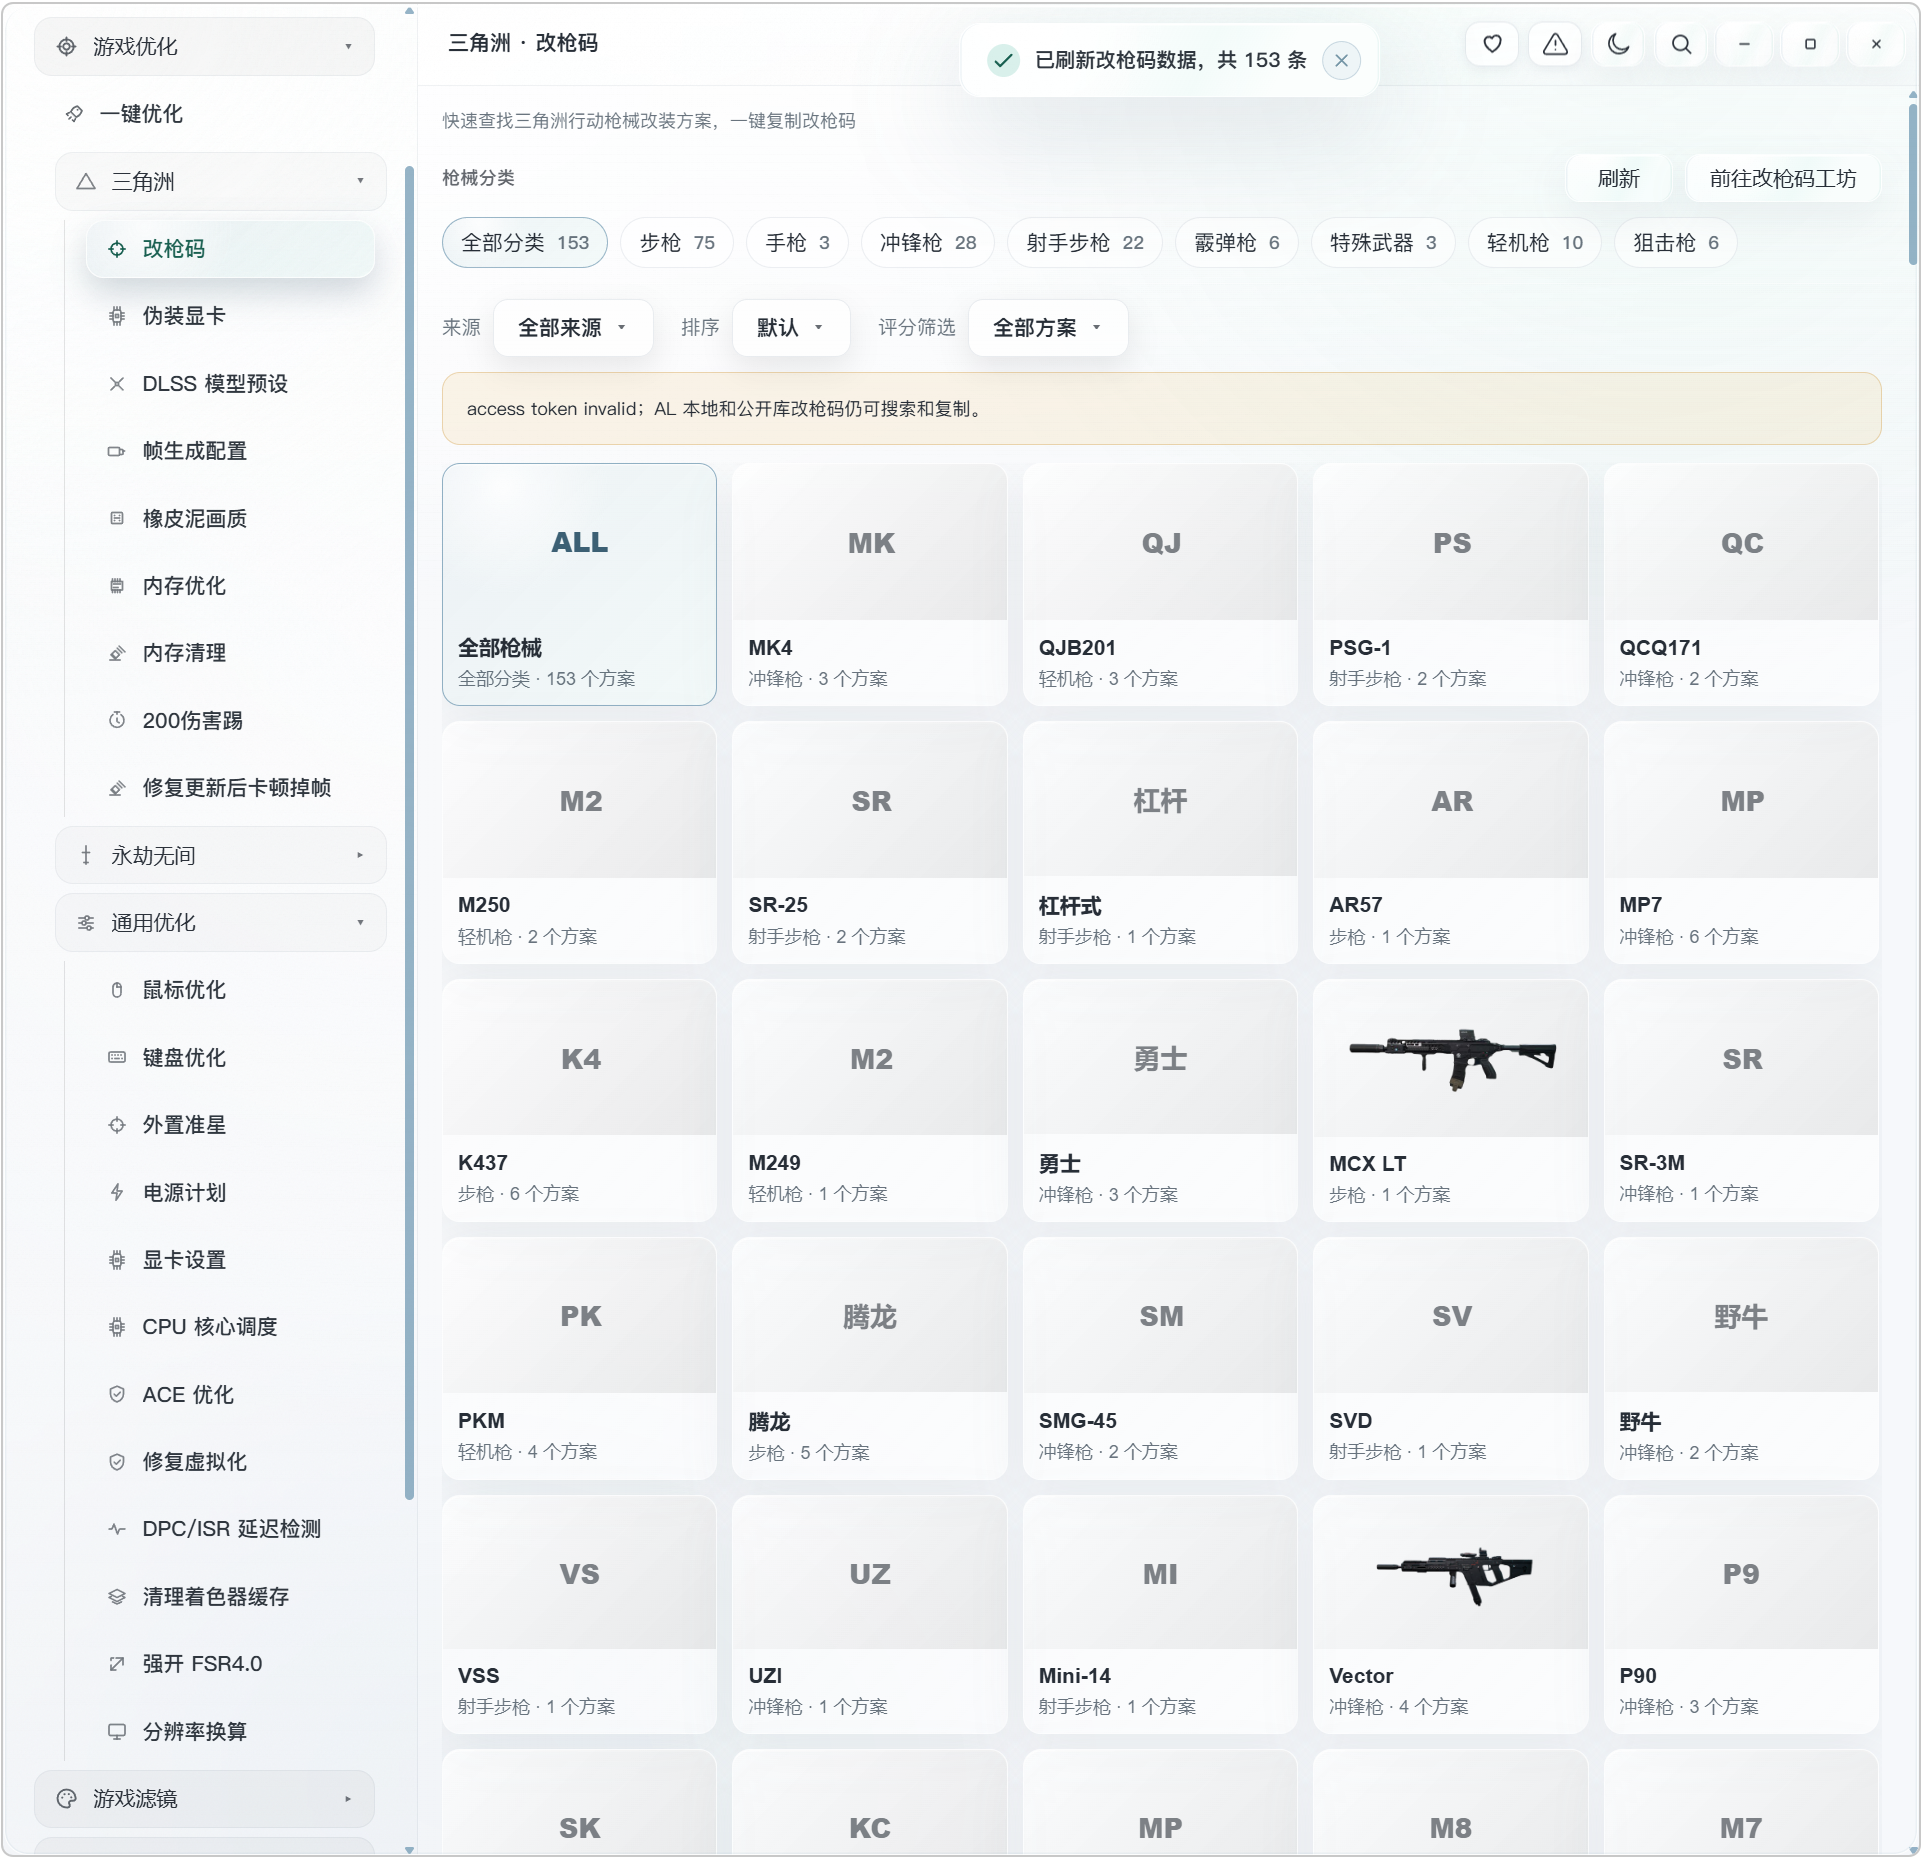Select 清理着色器缓存 in sidebar
This screenshot has height=1859, width=1922.
pos(230,1597)
